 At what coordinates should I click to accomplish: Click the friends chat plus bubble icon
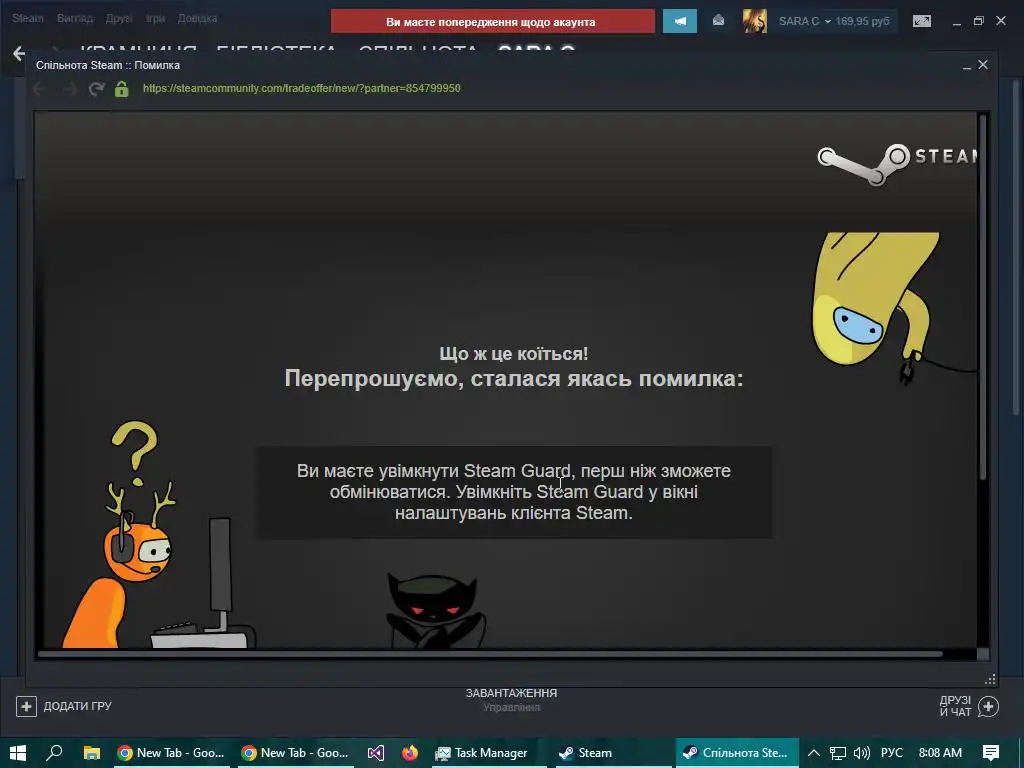click(x=989, y=707)
